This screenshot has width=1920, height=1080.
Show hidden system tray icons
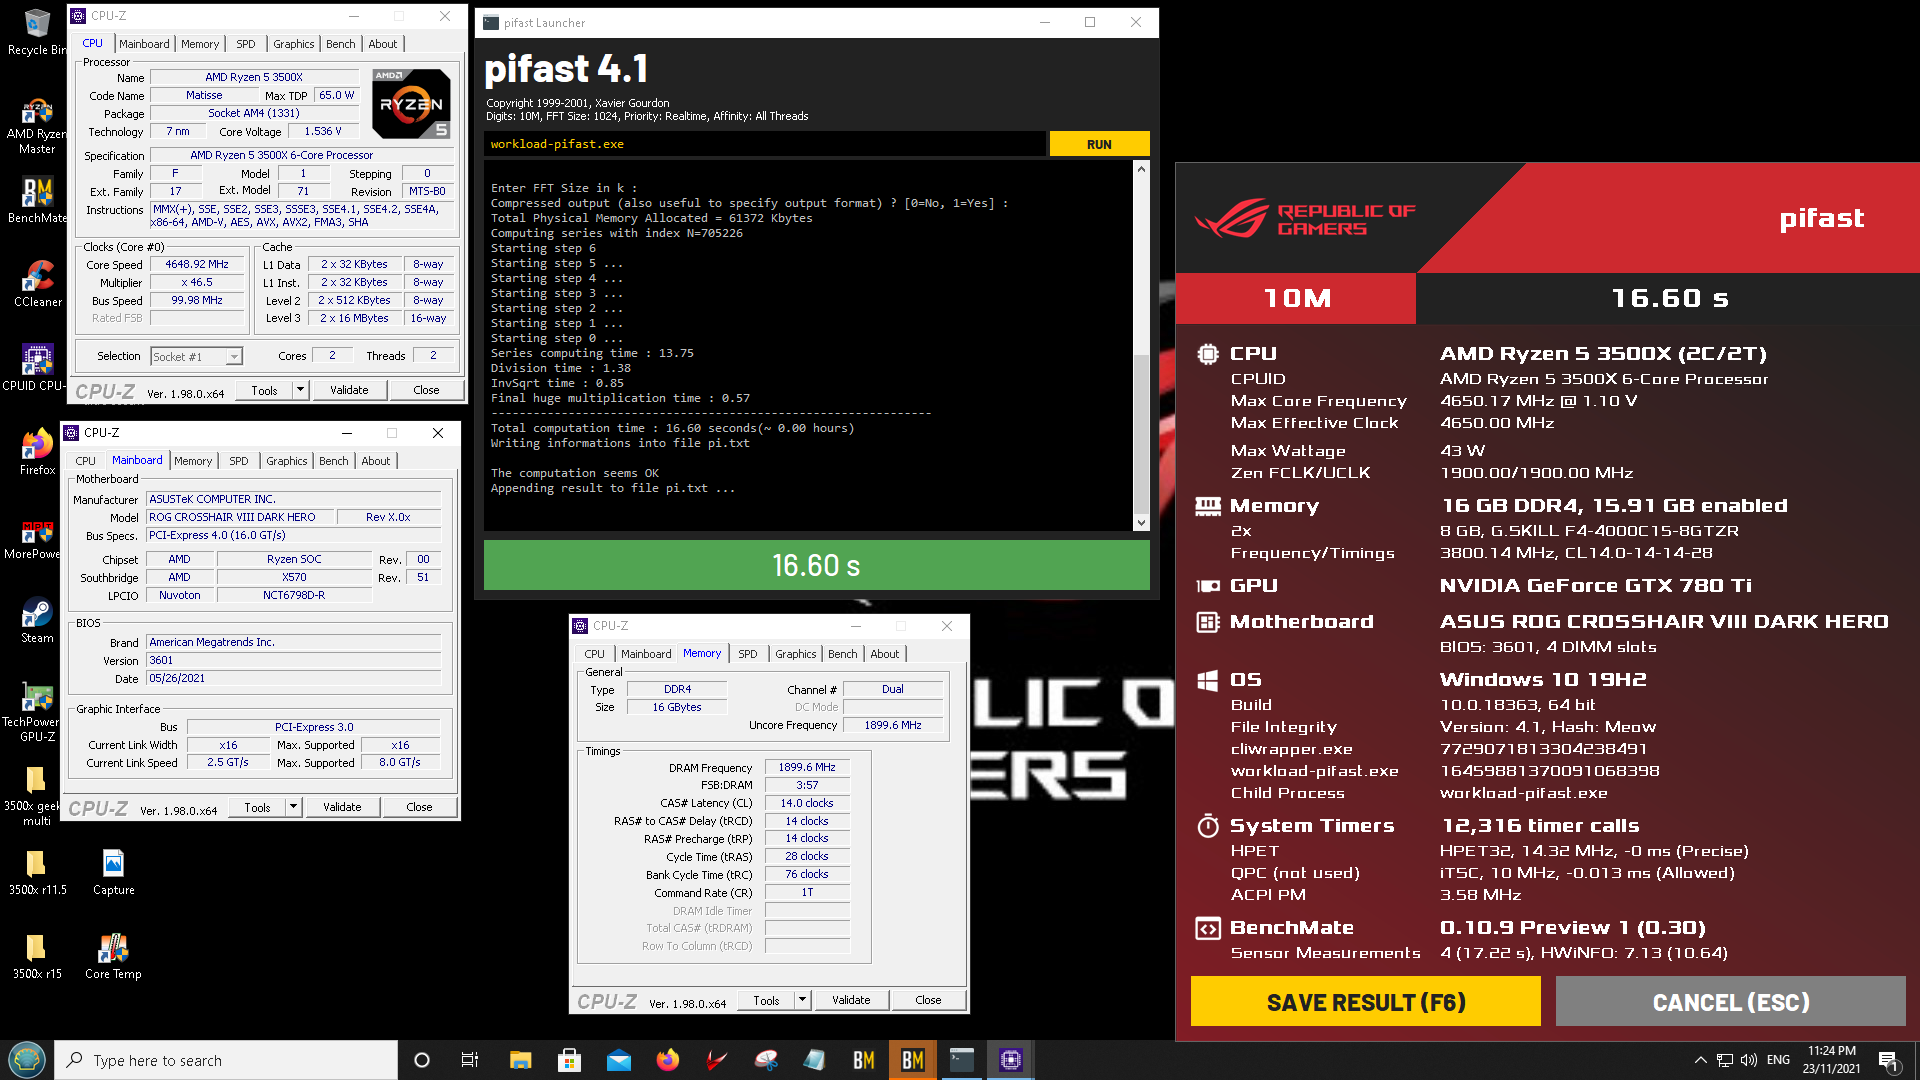tap(1700, 1060)
